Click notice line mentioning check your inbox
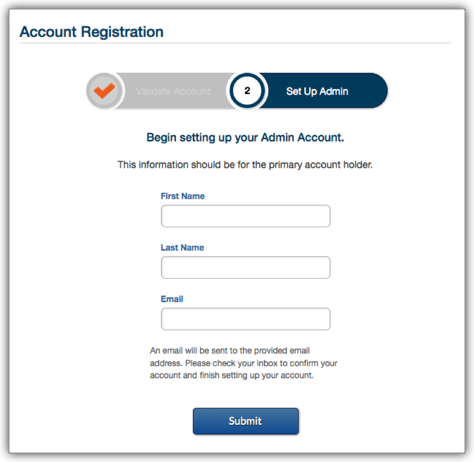Screen dimensions: 474x462 click(x=243, y=363)
